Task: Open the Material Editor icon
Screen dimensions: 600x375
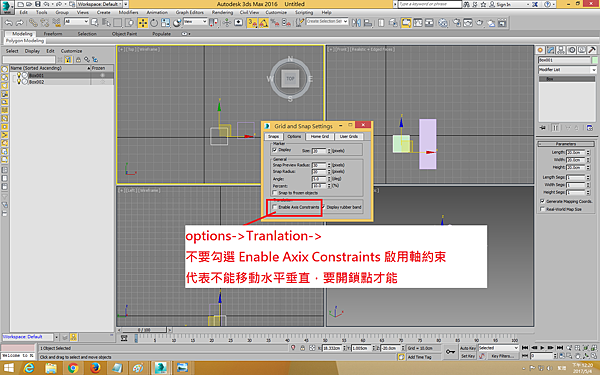Action: [x=443, y=23]
